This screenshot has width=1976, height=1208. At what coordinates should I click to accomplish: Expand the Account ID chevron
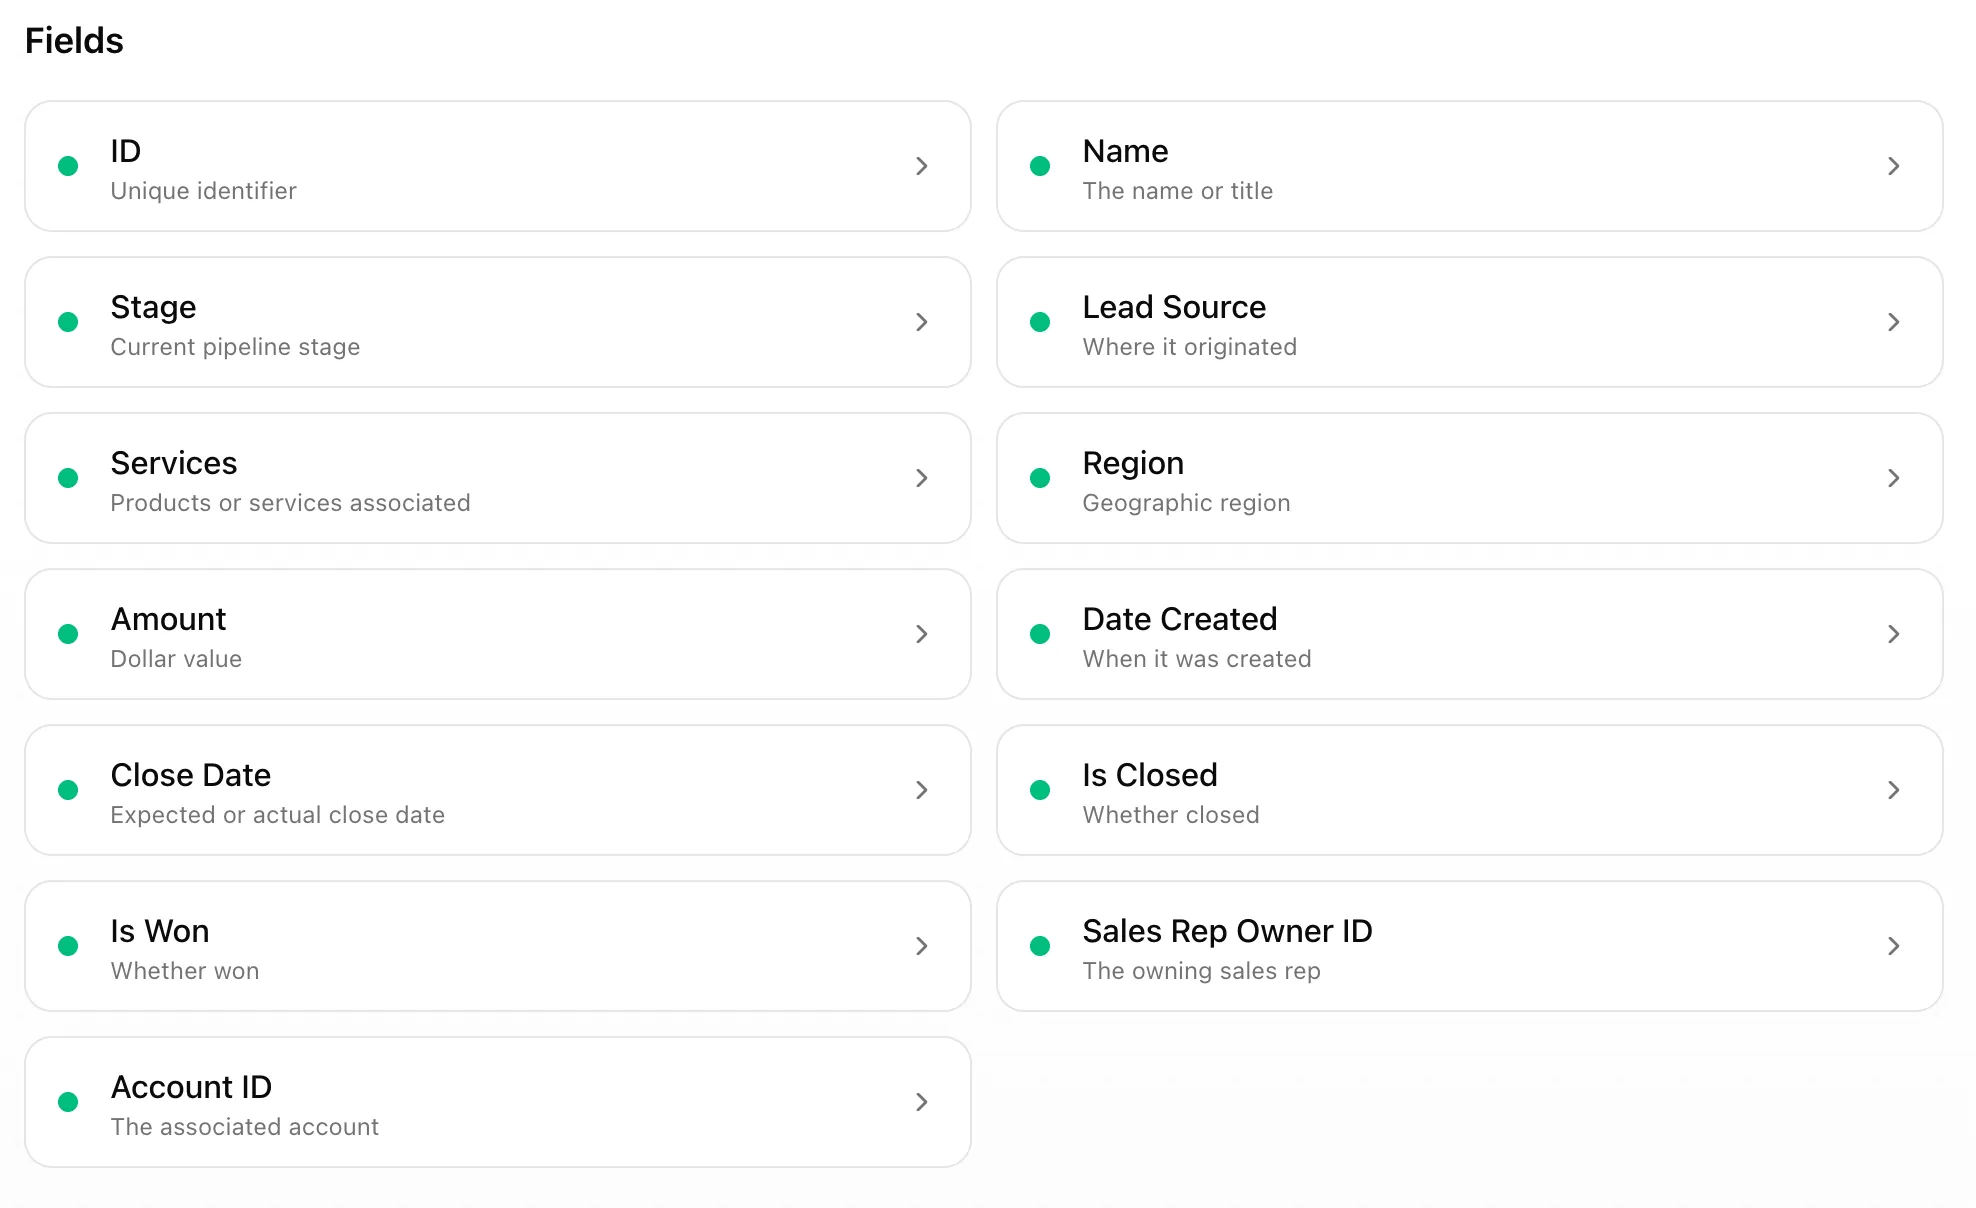coord(922,1102)
